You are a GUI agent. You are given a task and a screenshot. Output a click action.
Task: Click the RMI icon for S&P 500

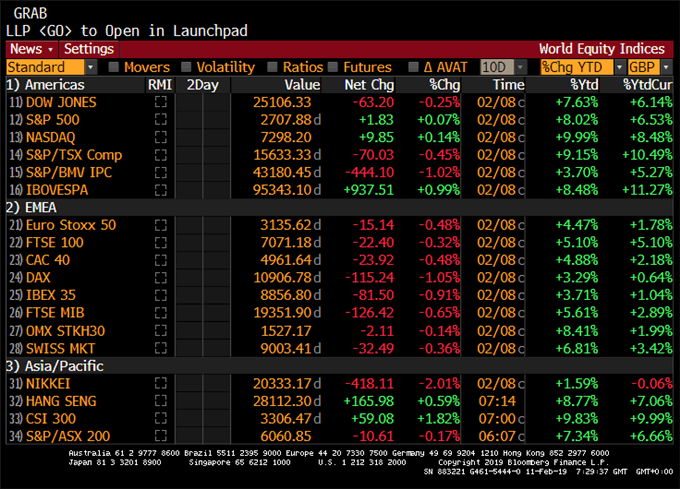[x=160, y=120]
